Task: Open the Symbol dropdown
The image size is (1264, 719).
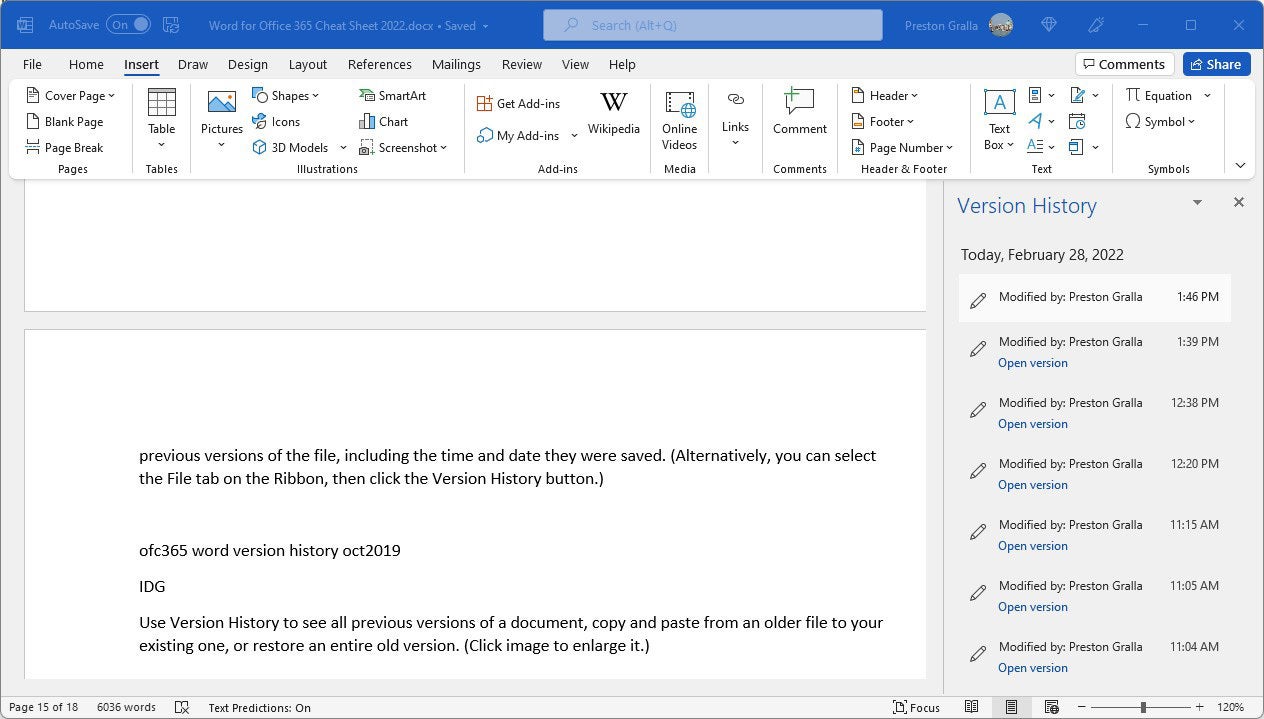Action: click(1160, 122)
